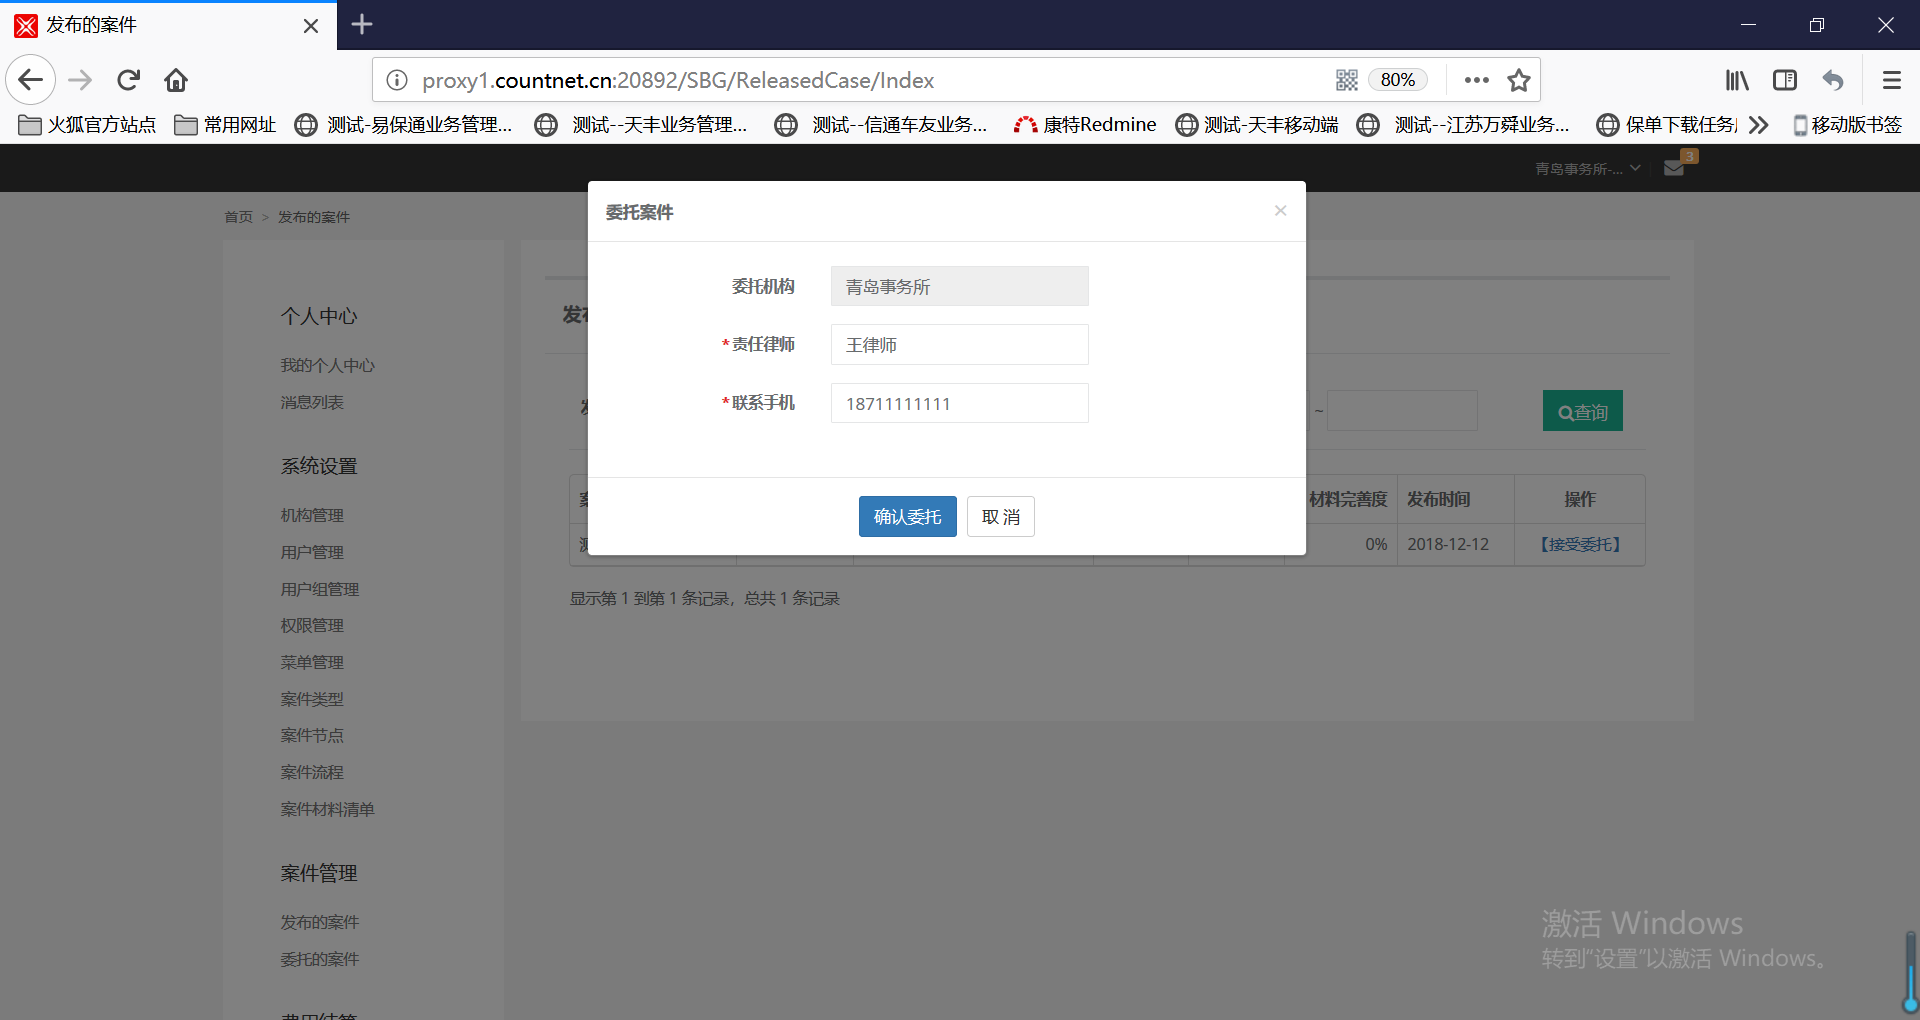
Task: Click the browser forward arrow
Action: coord(80,80)
